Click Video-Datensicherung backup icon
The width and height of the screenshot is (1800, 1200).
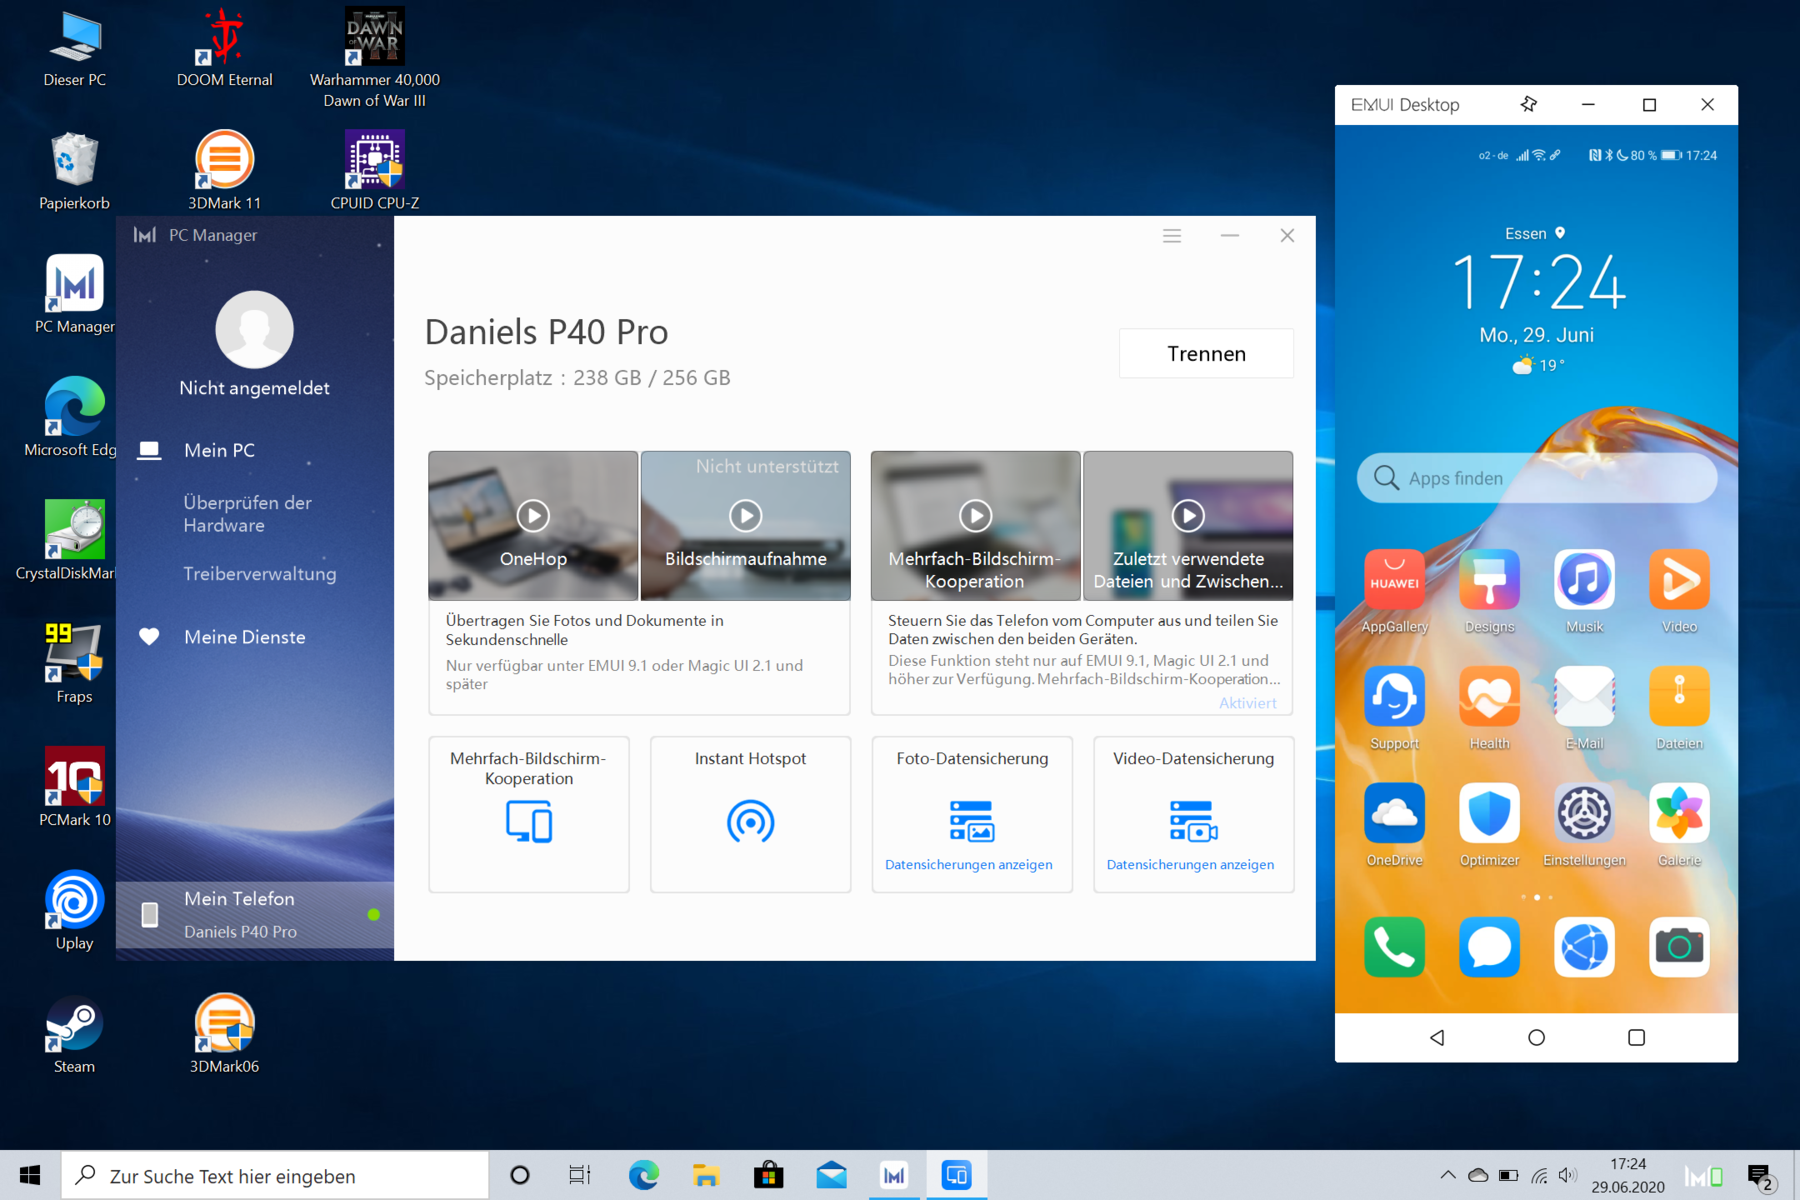(1193, 821)
